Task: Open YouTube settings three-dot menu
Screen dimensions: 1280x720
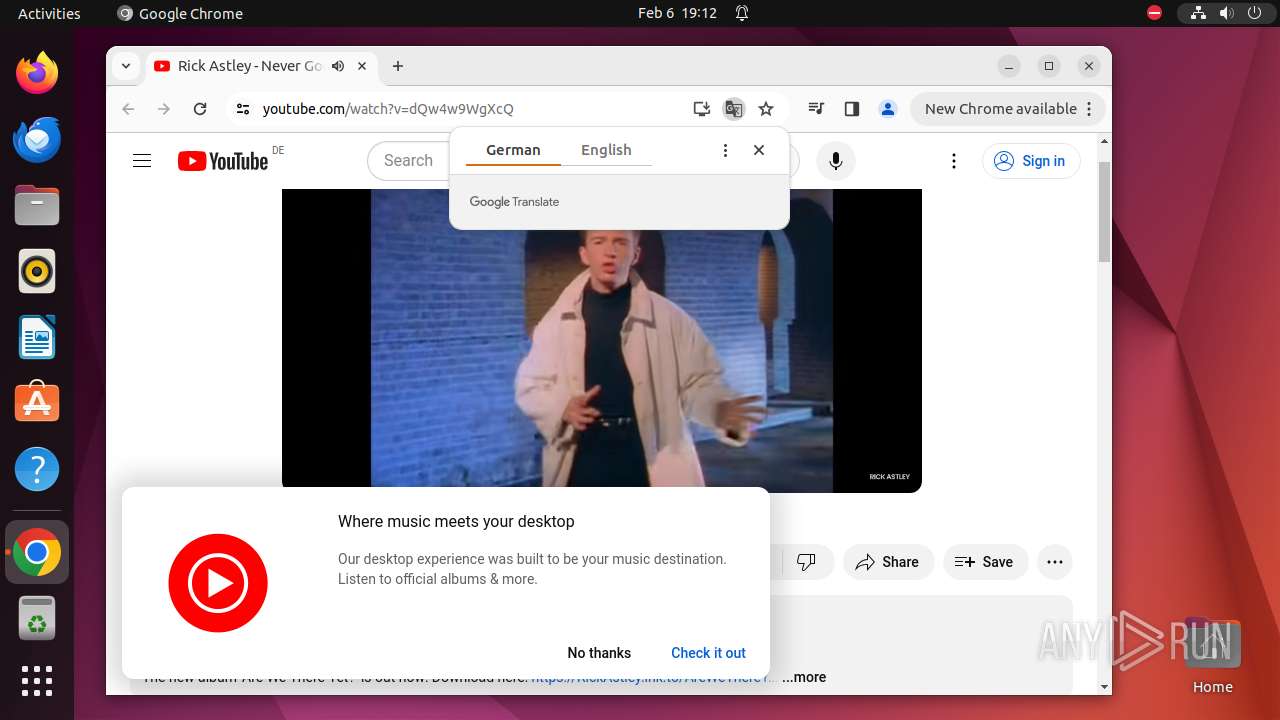Action: pos(954,161)
